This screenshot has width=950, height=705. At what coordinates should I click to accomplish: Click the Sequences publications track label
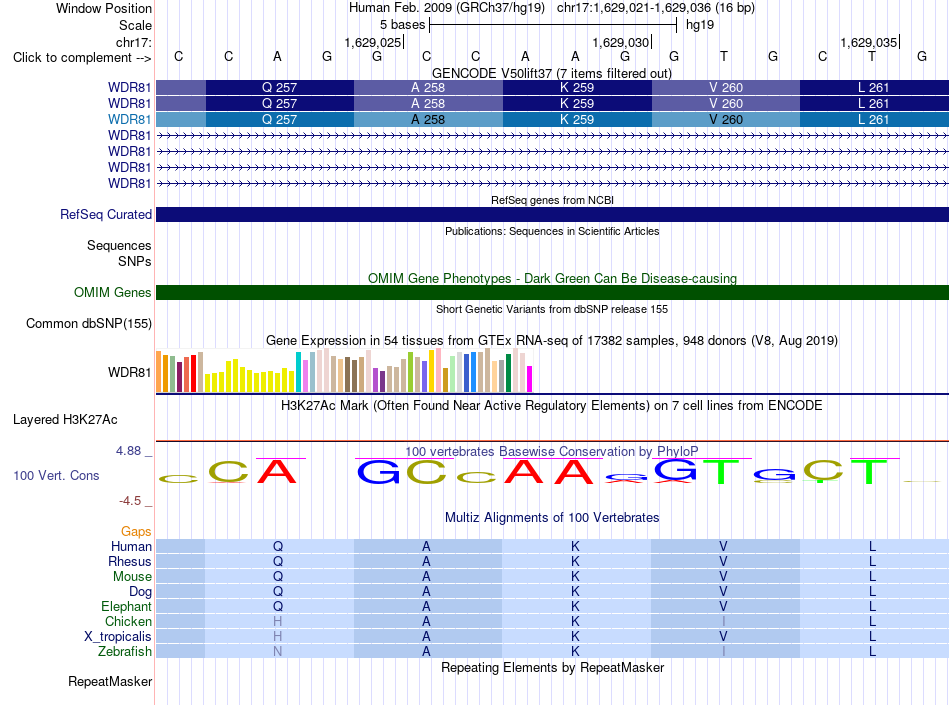coord(119,245)
